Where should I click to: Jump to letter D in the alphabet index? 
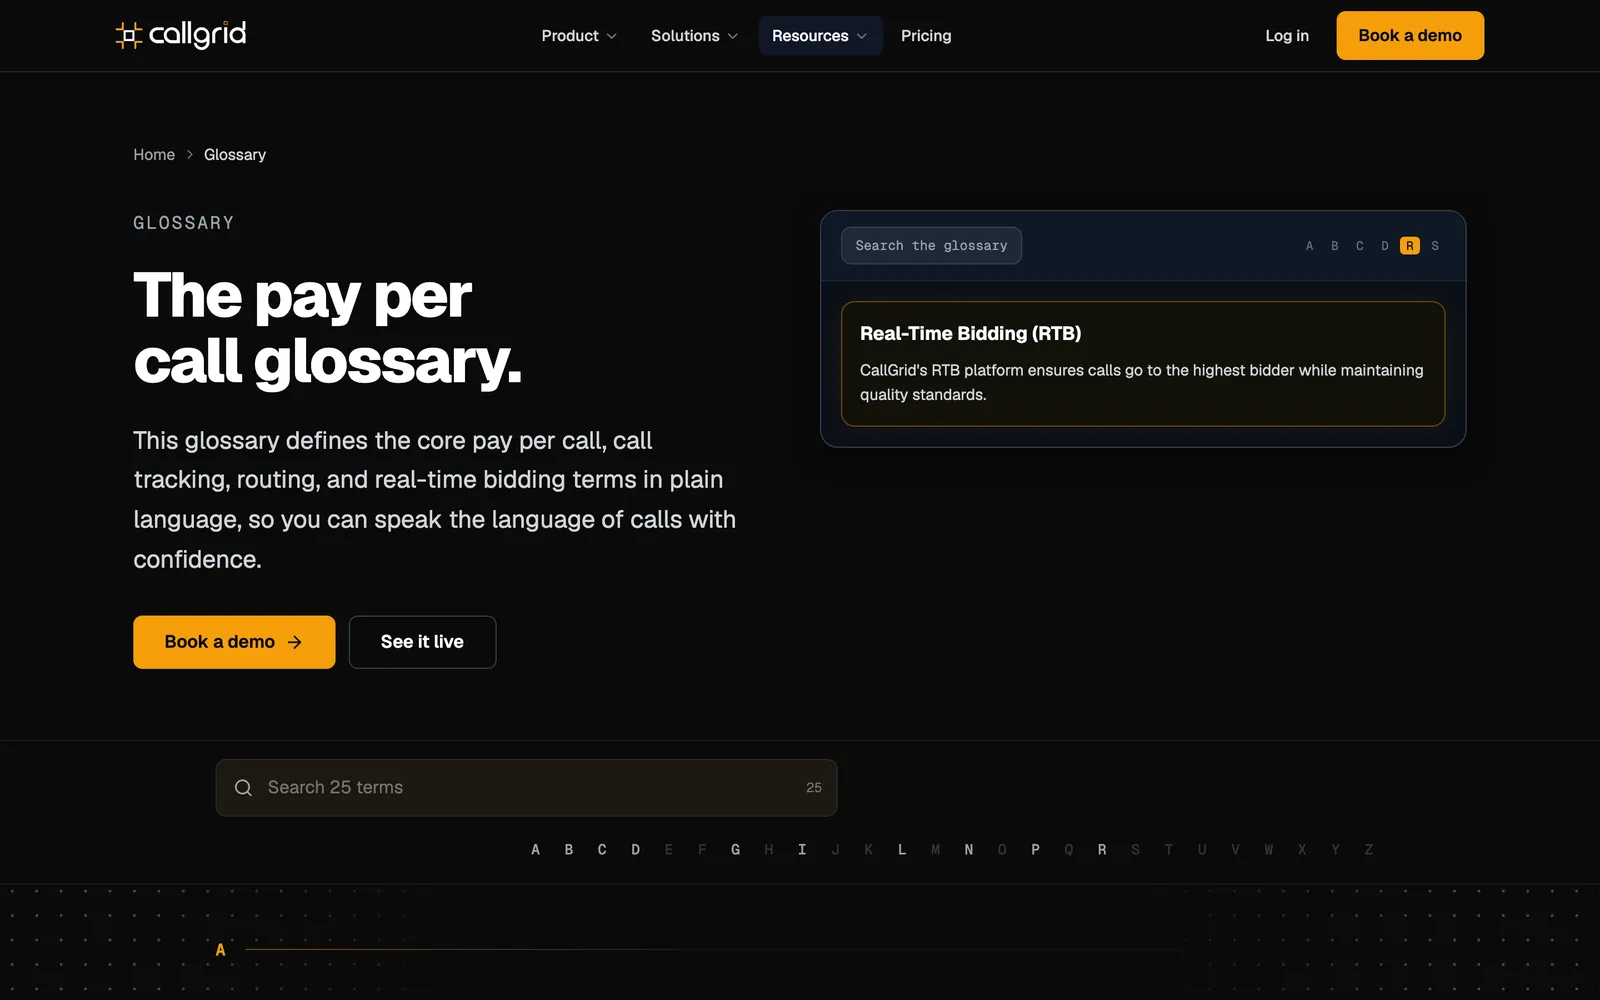pos(635,850)
